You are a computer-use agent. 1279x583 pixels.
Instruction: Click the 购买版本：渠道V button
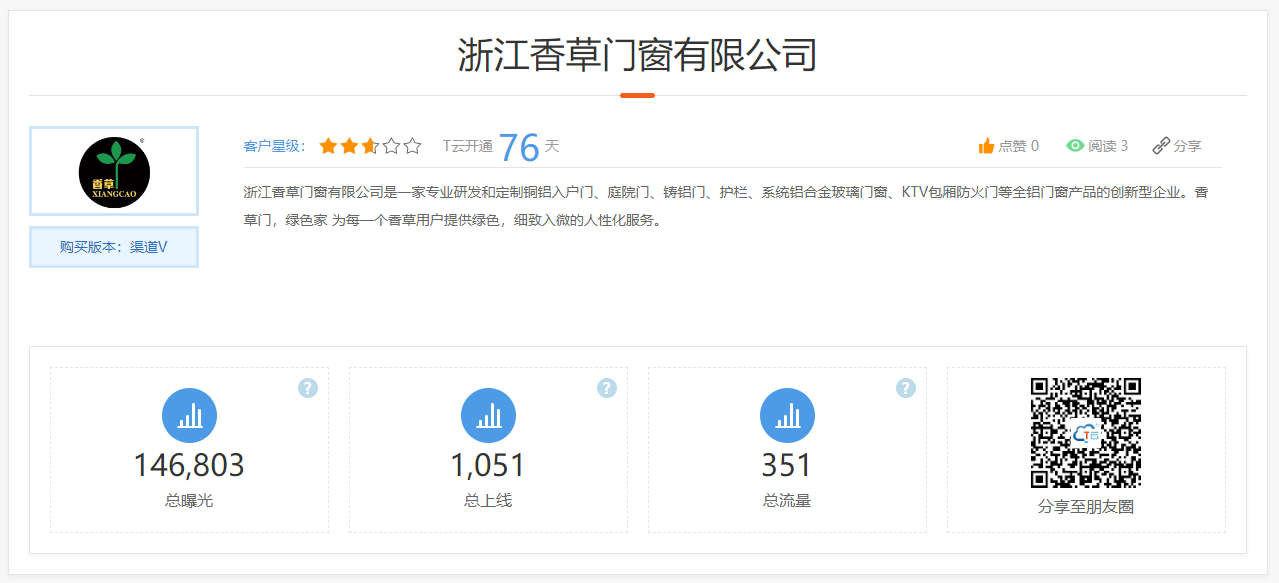click(114, 247)
